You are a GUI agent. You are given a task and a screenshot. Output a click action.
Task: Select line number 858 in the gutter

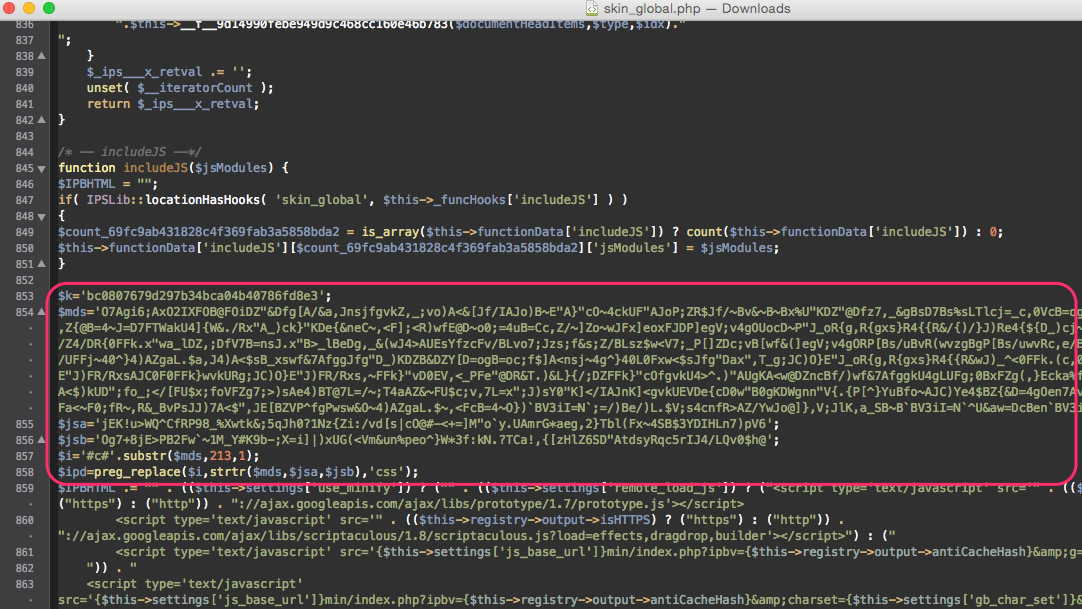[24, 472]
